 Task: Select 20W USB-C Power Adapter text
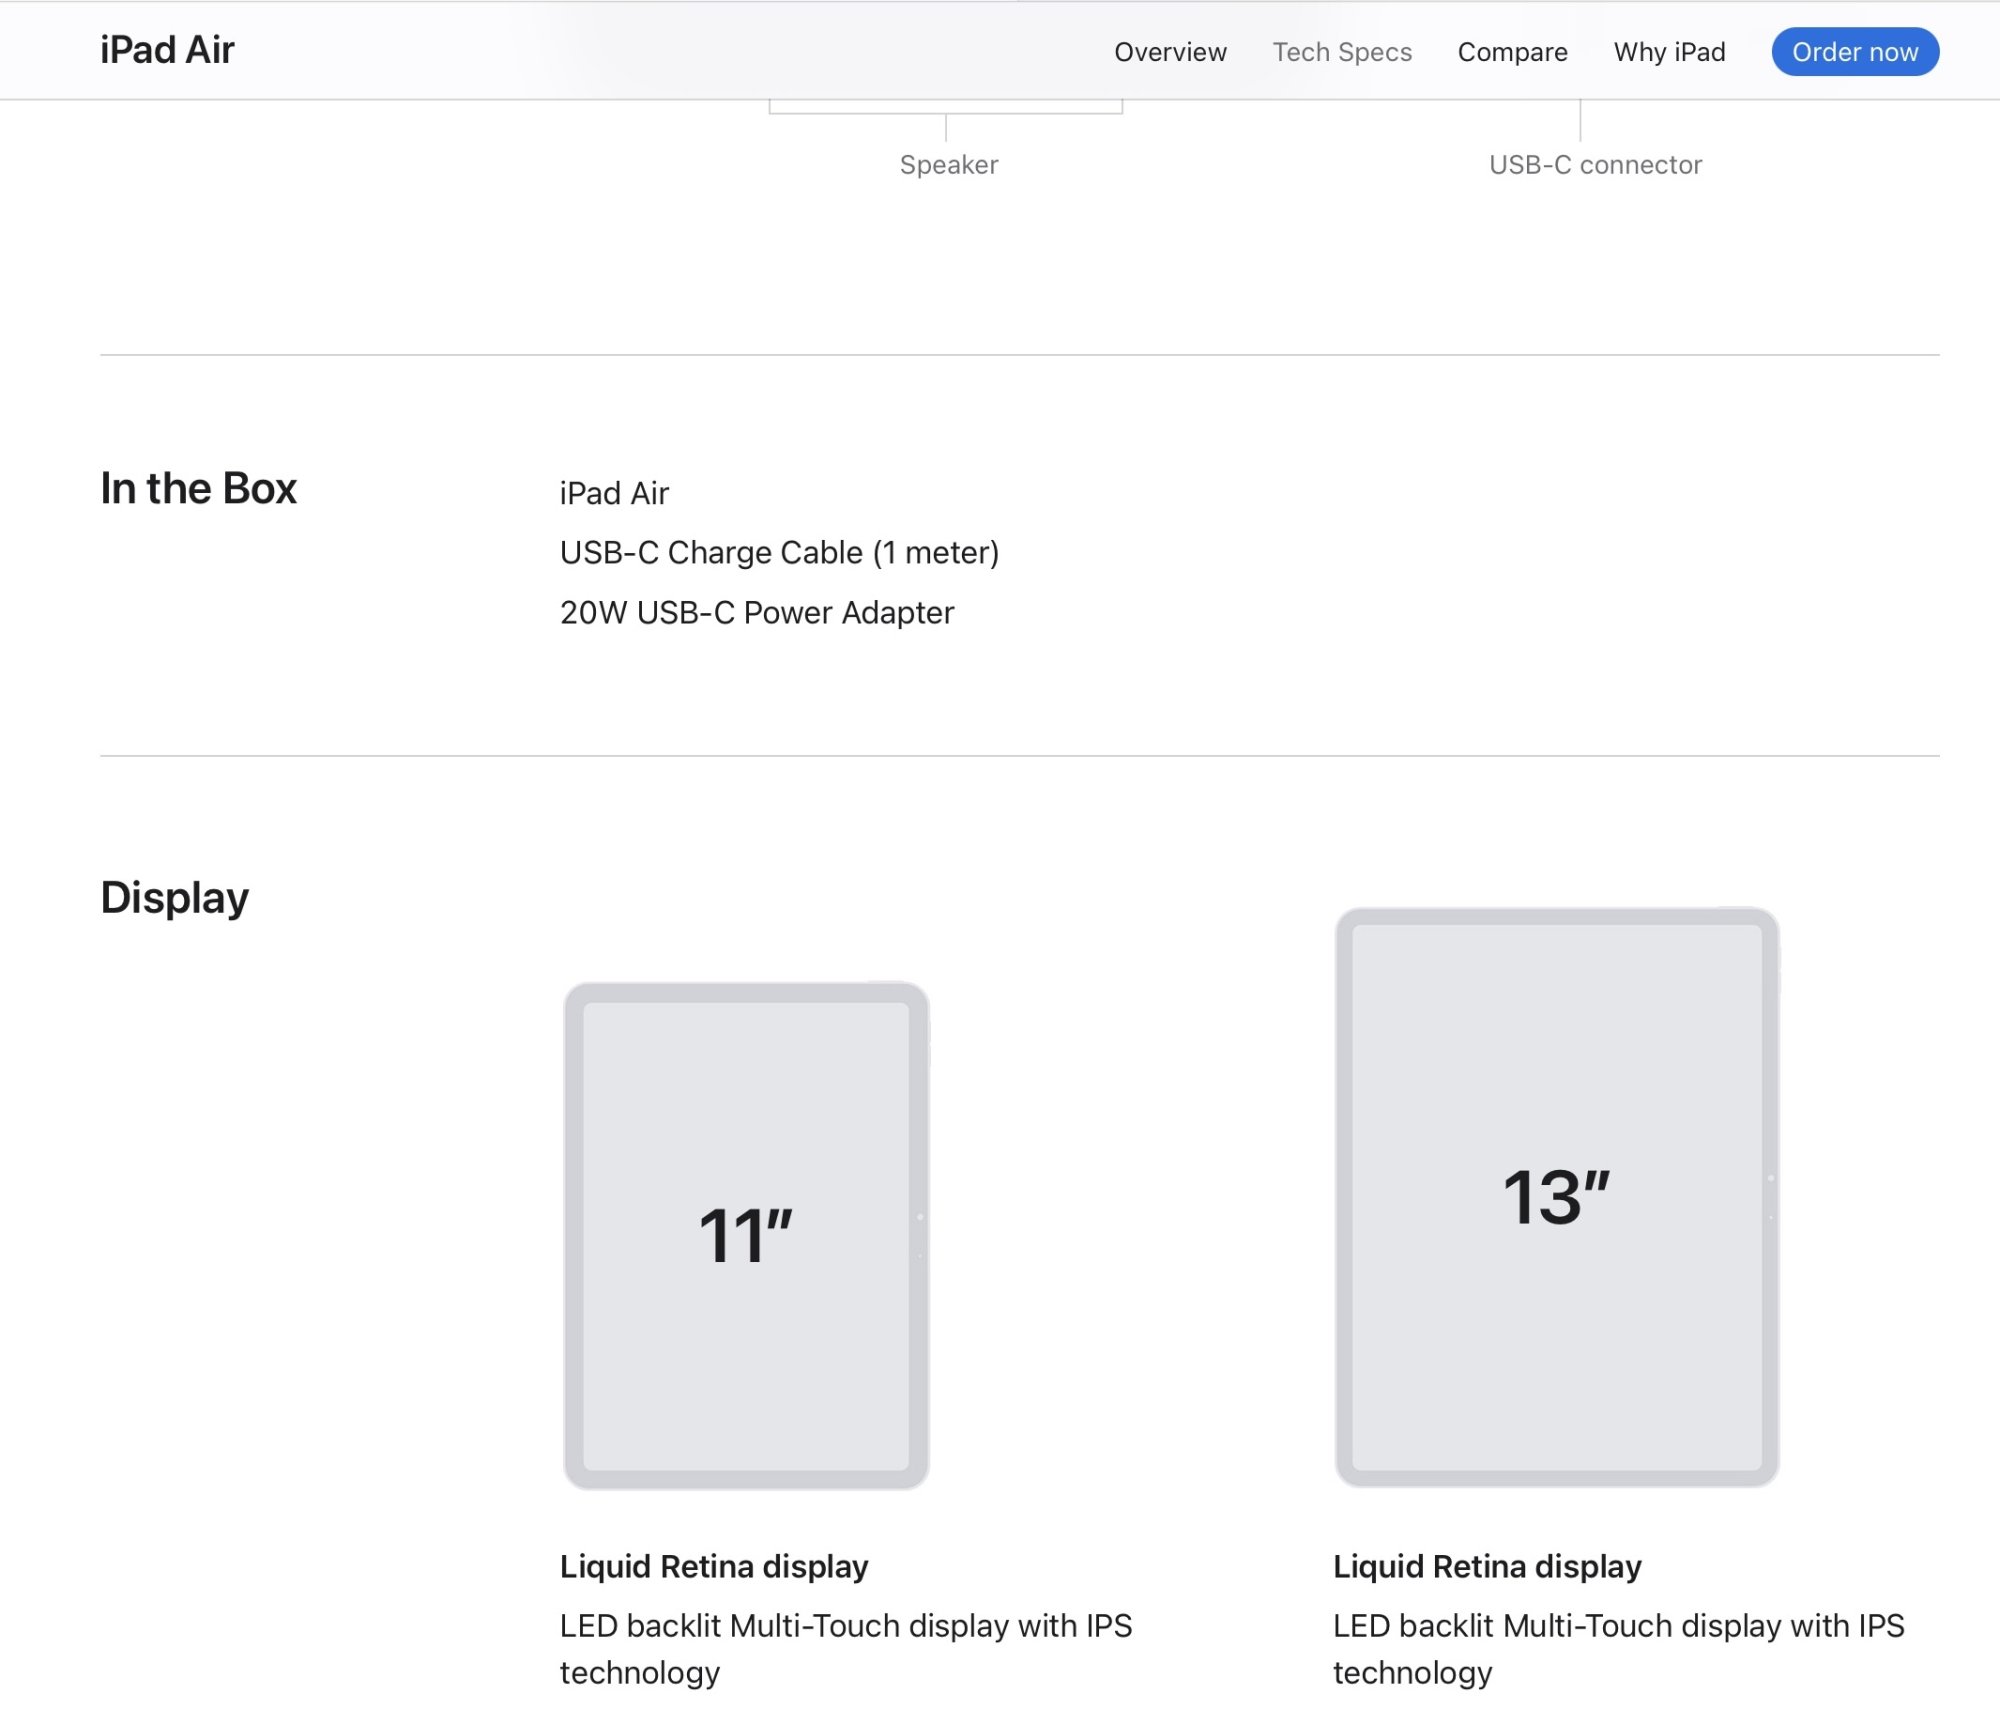click(756, 613)
